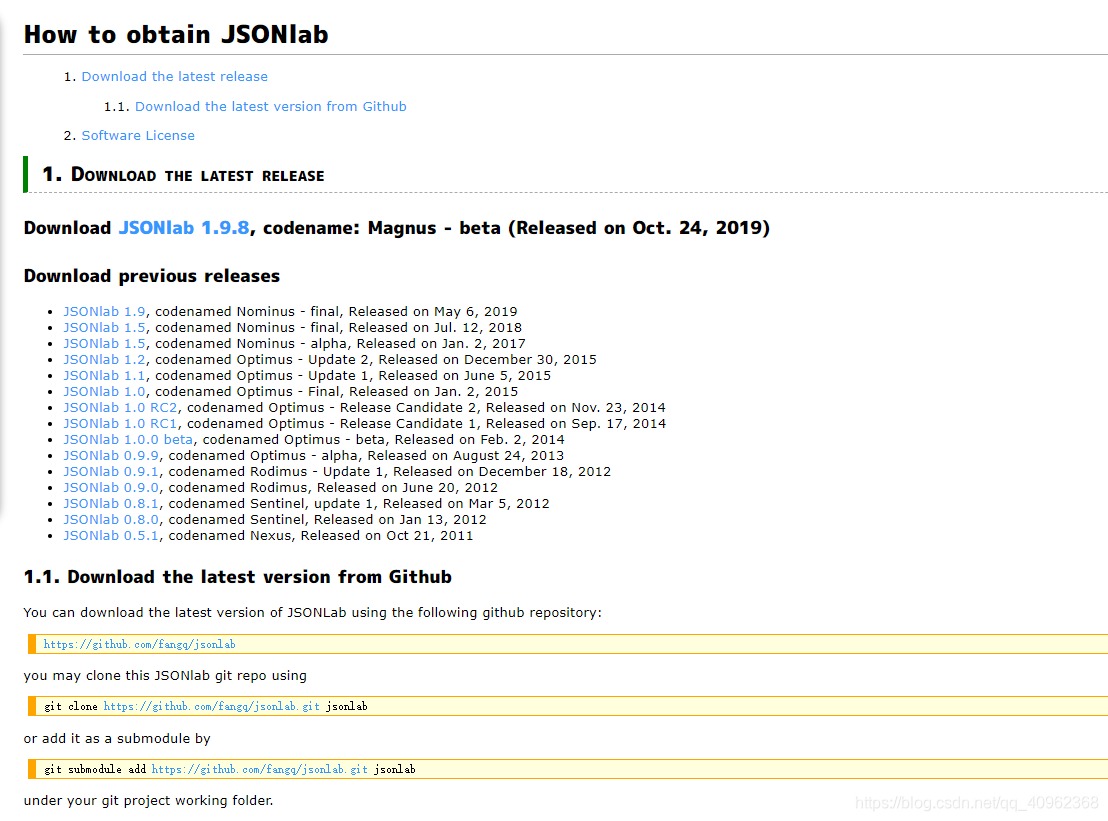
Task: Open the JSONlab 0.9.1 link
Action: (x=111, y=471)
